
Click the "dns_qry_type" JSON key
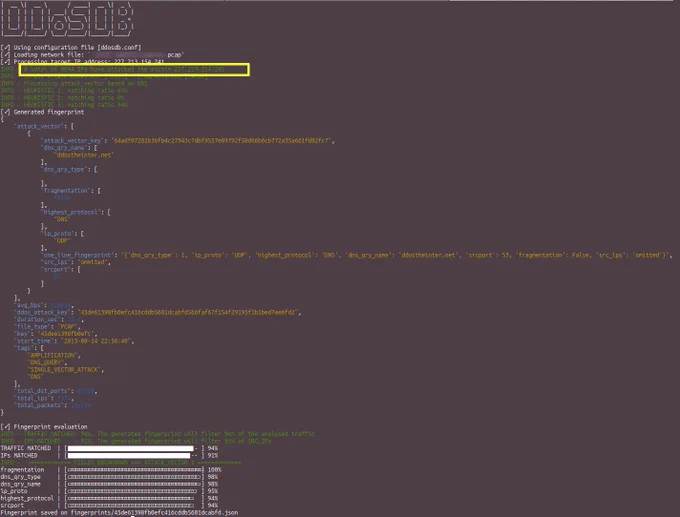pyautogui.click(x=65, y=169)
